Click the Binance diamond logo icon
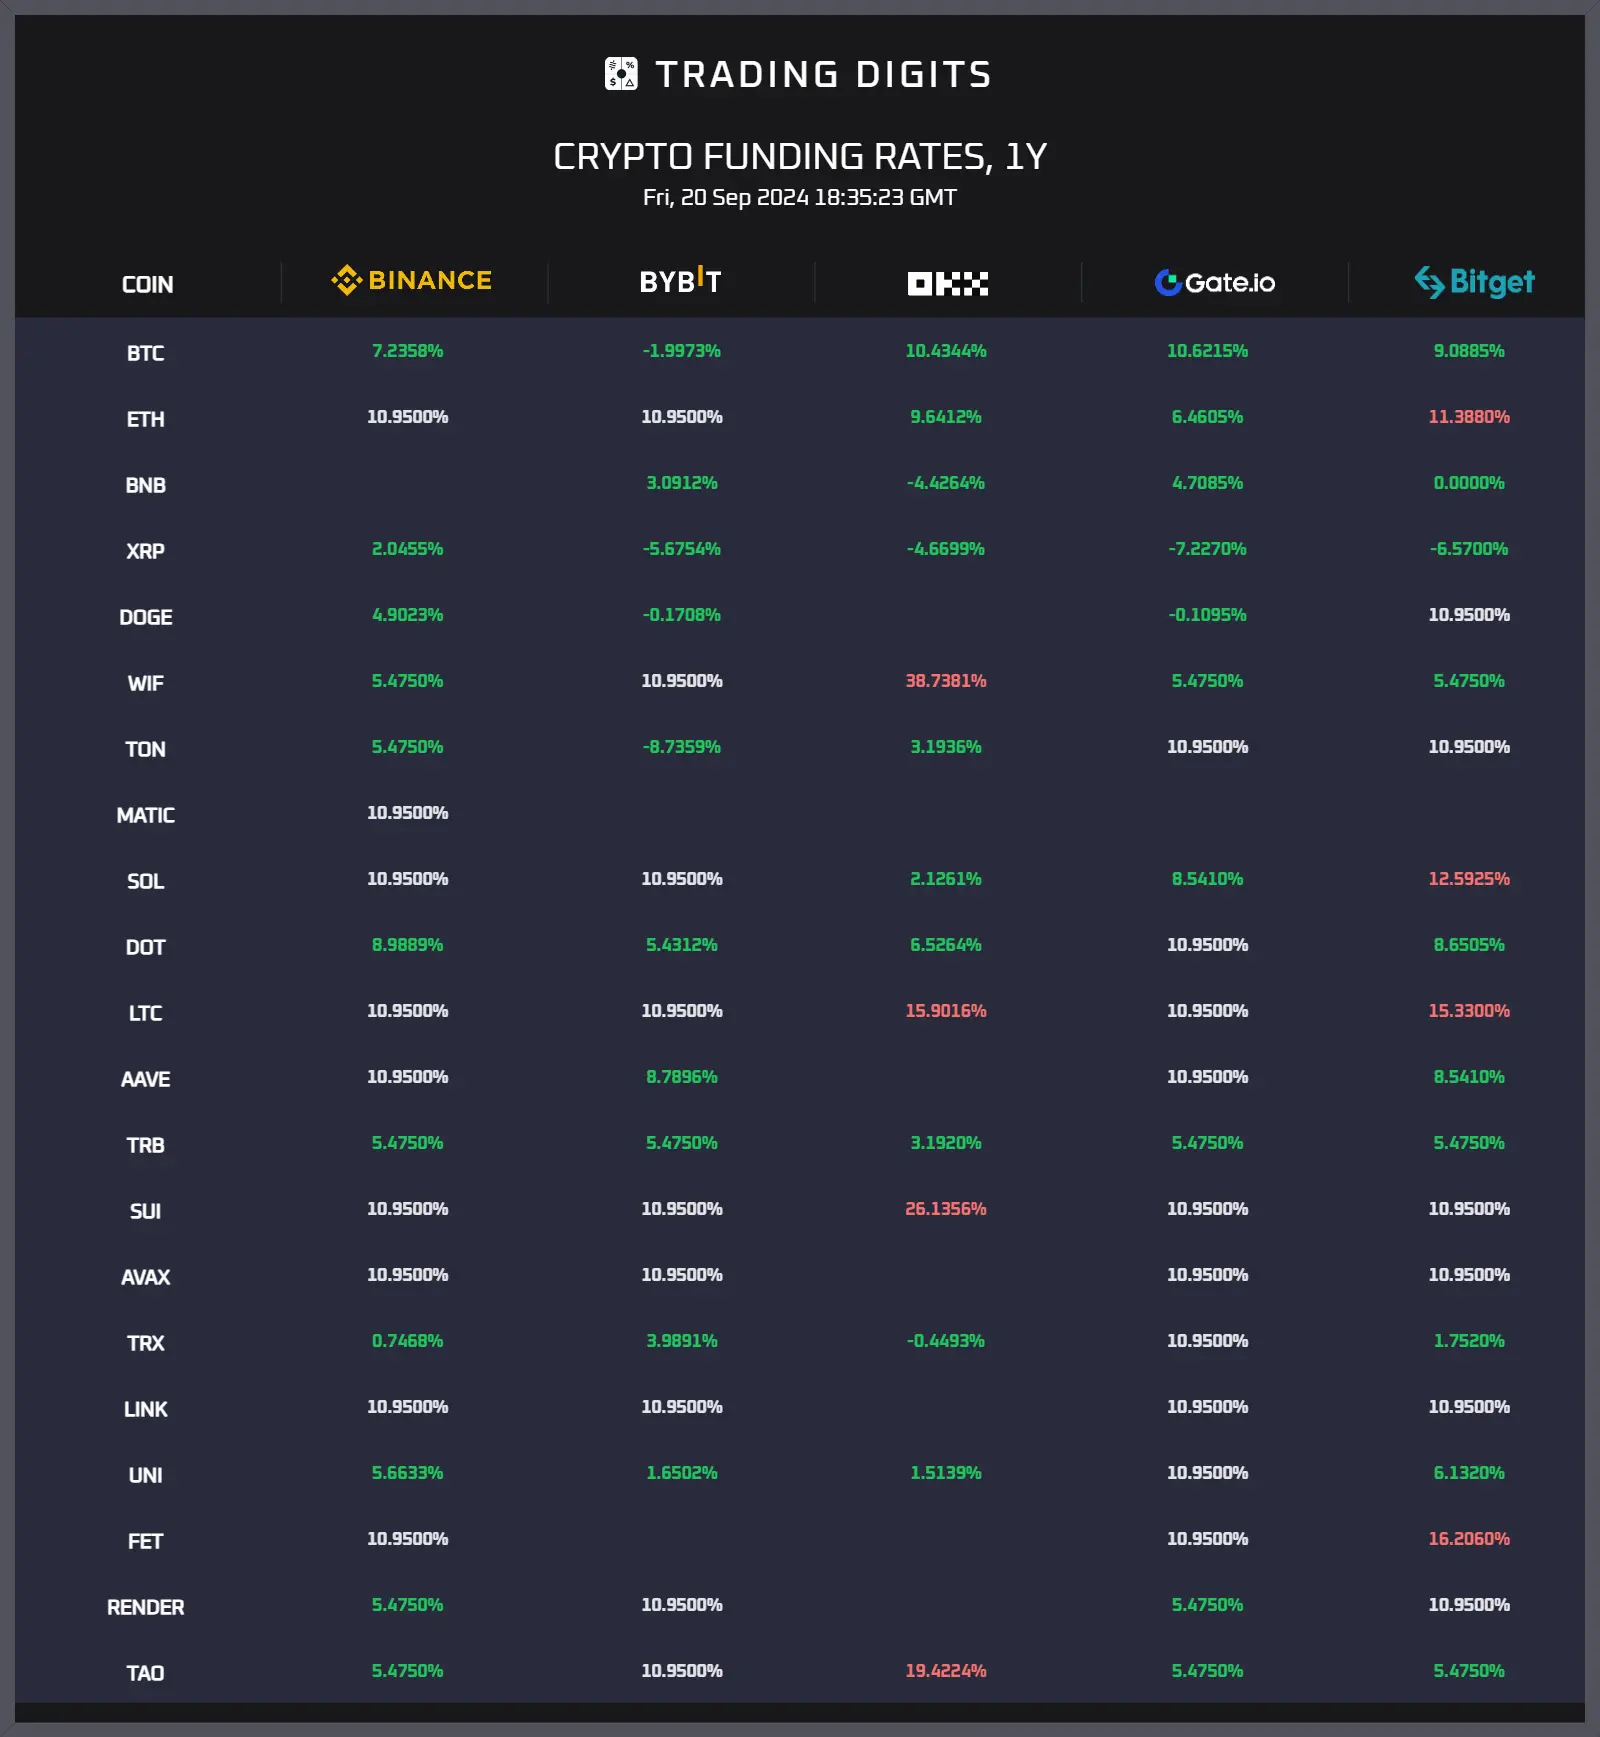1600x1737 pixels. coord(346,280)
